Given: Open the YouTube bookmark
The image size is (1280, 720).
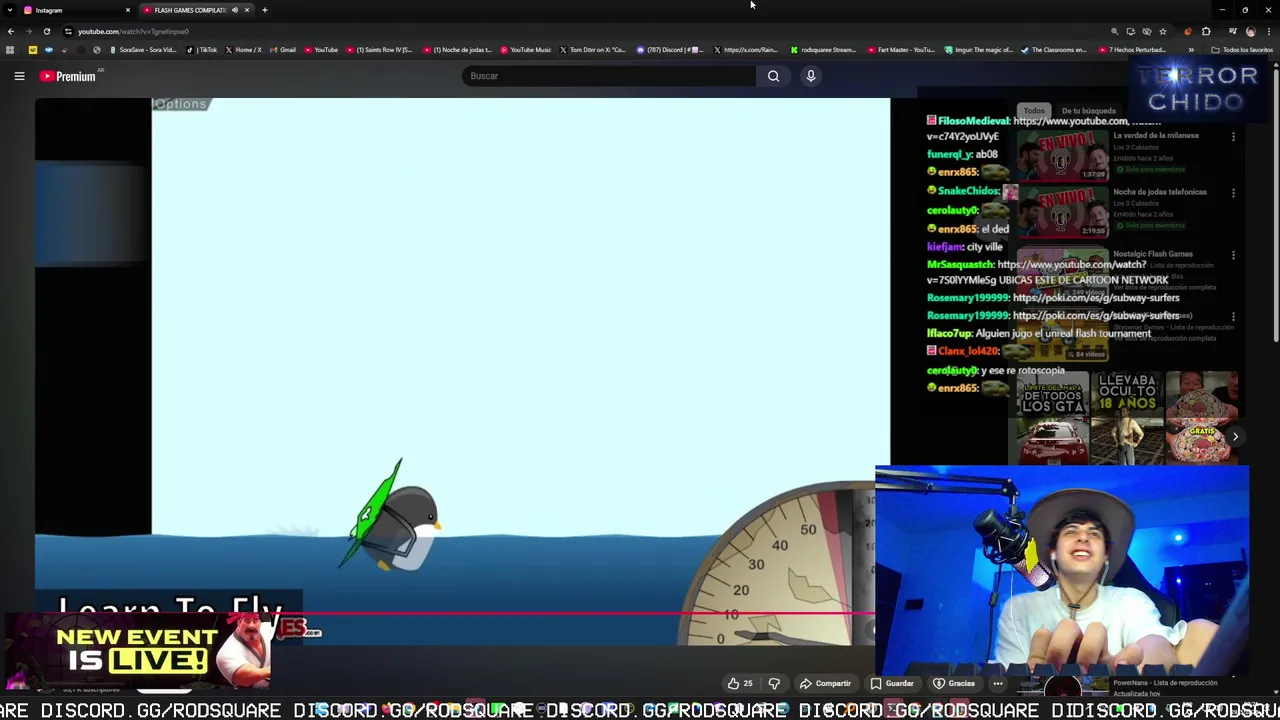Looking at the screenshot, I should point(321,50).
